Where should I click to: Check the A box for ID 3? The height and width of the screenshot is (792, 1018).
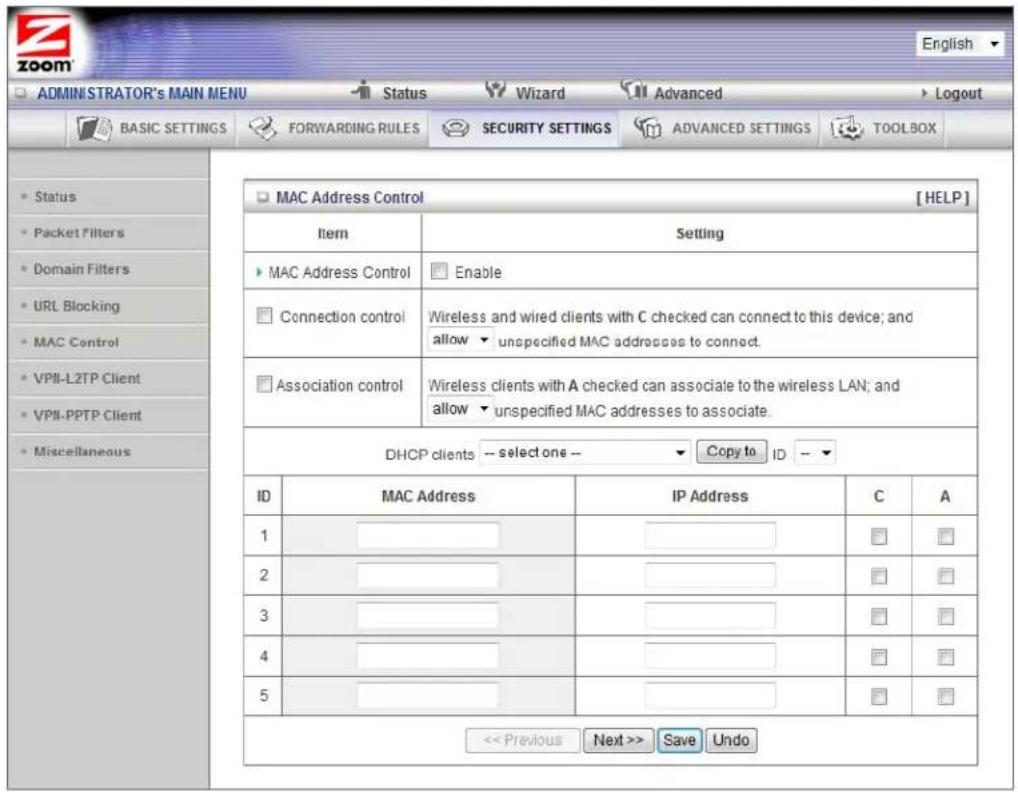(945, 616)
